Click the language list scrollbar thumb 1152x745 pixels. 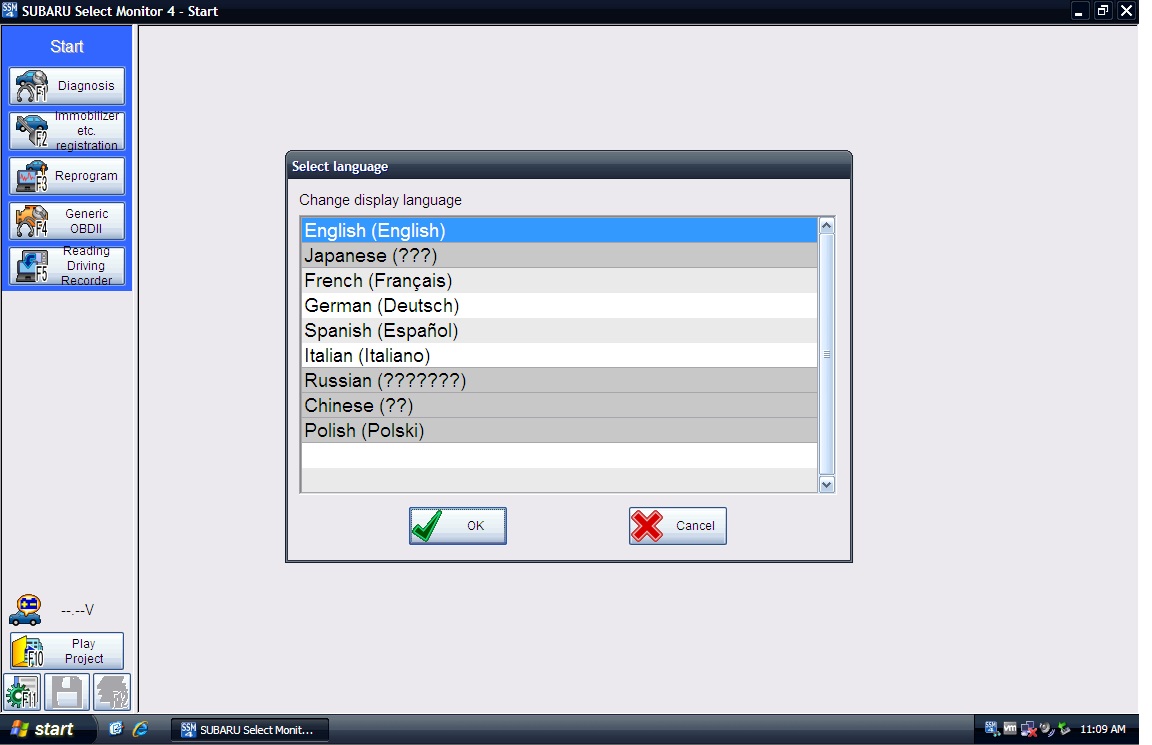(827, 355)
